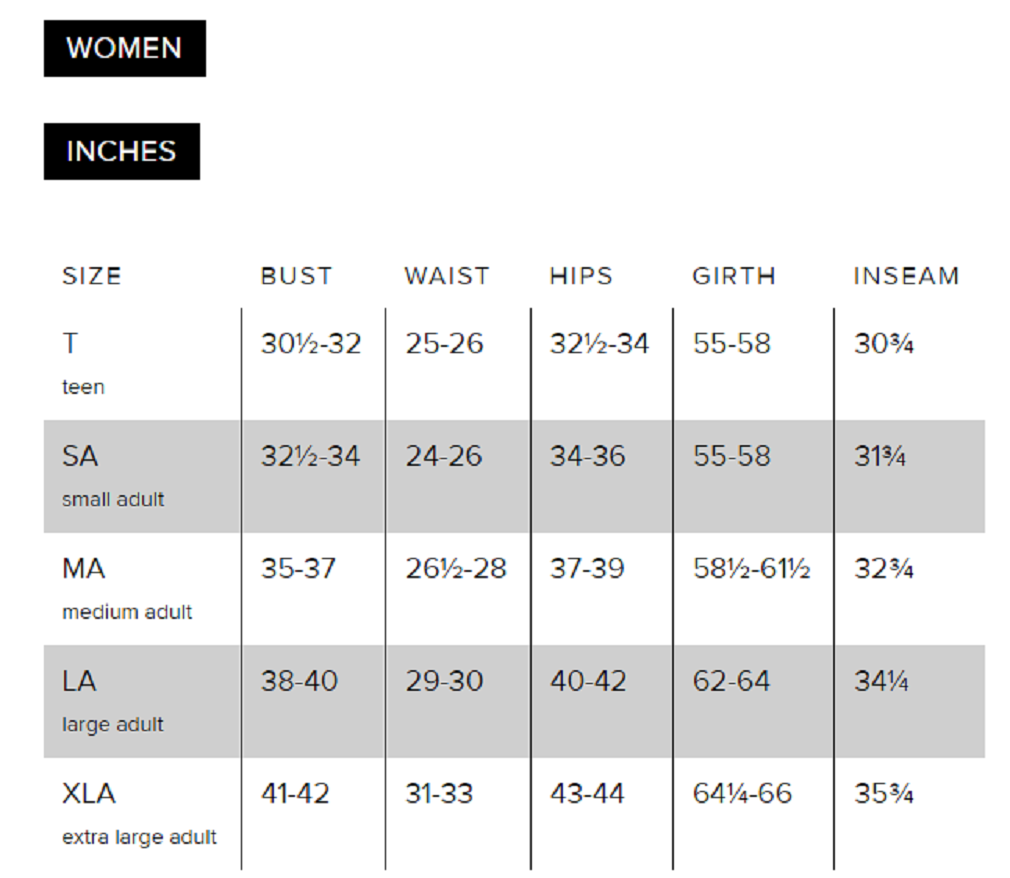This screenshot has height=878, width=1010.
Task: Select the extra large adult inseam 35¾
Action: (884, 794)
